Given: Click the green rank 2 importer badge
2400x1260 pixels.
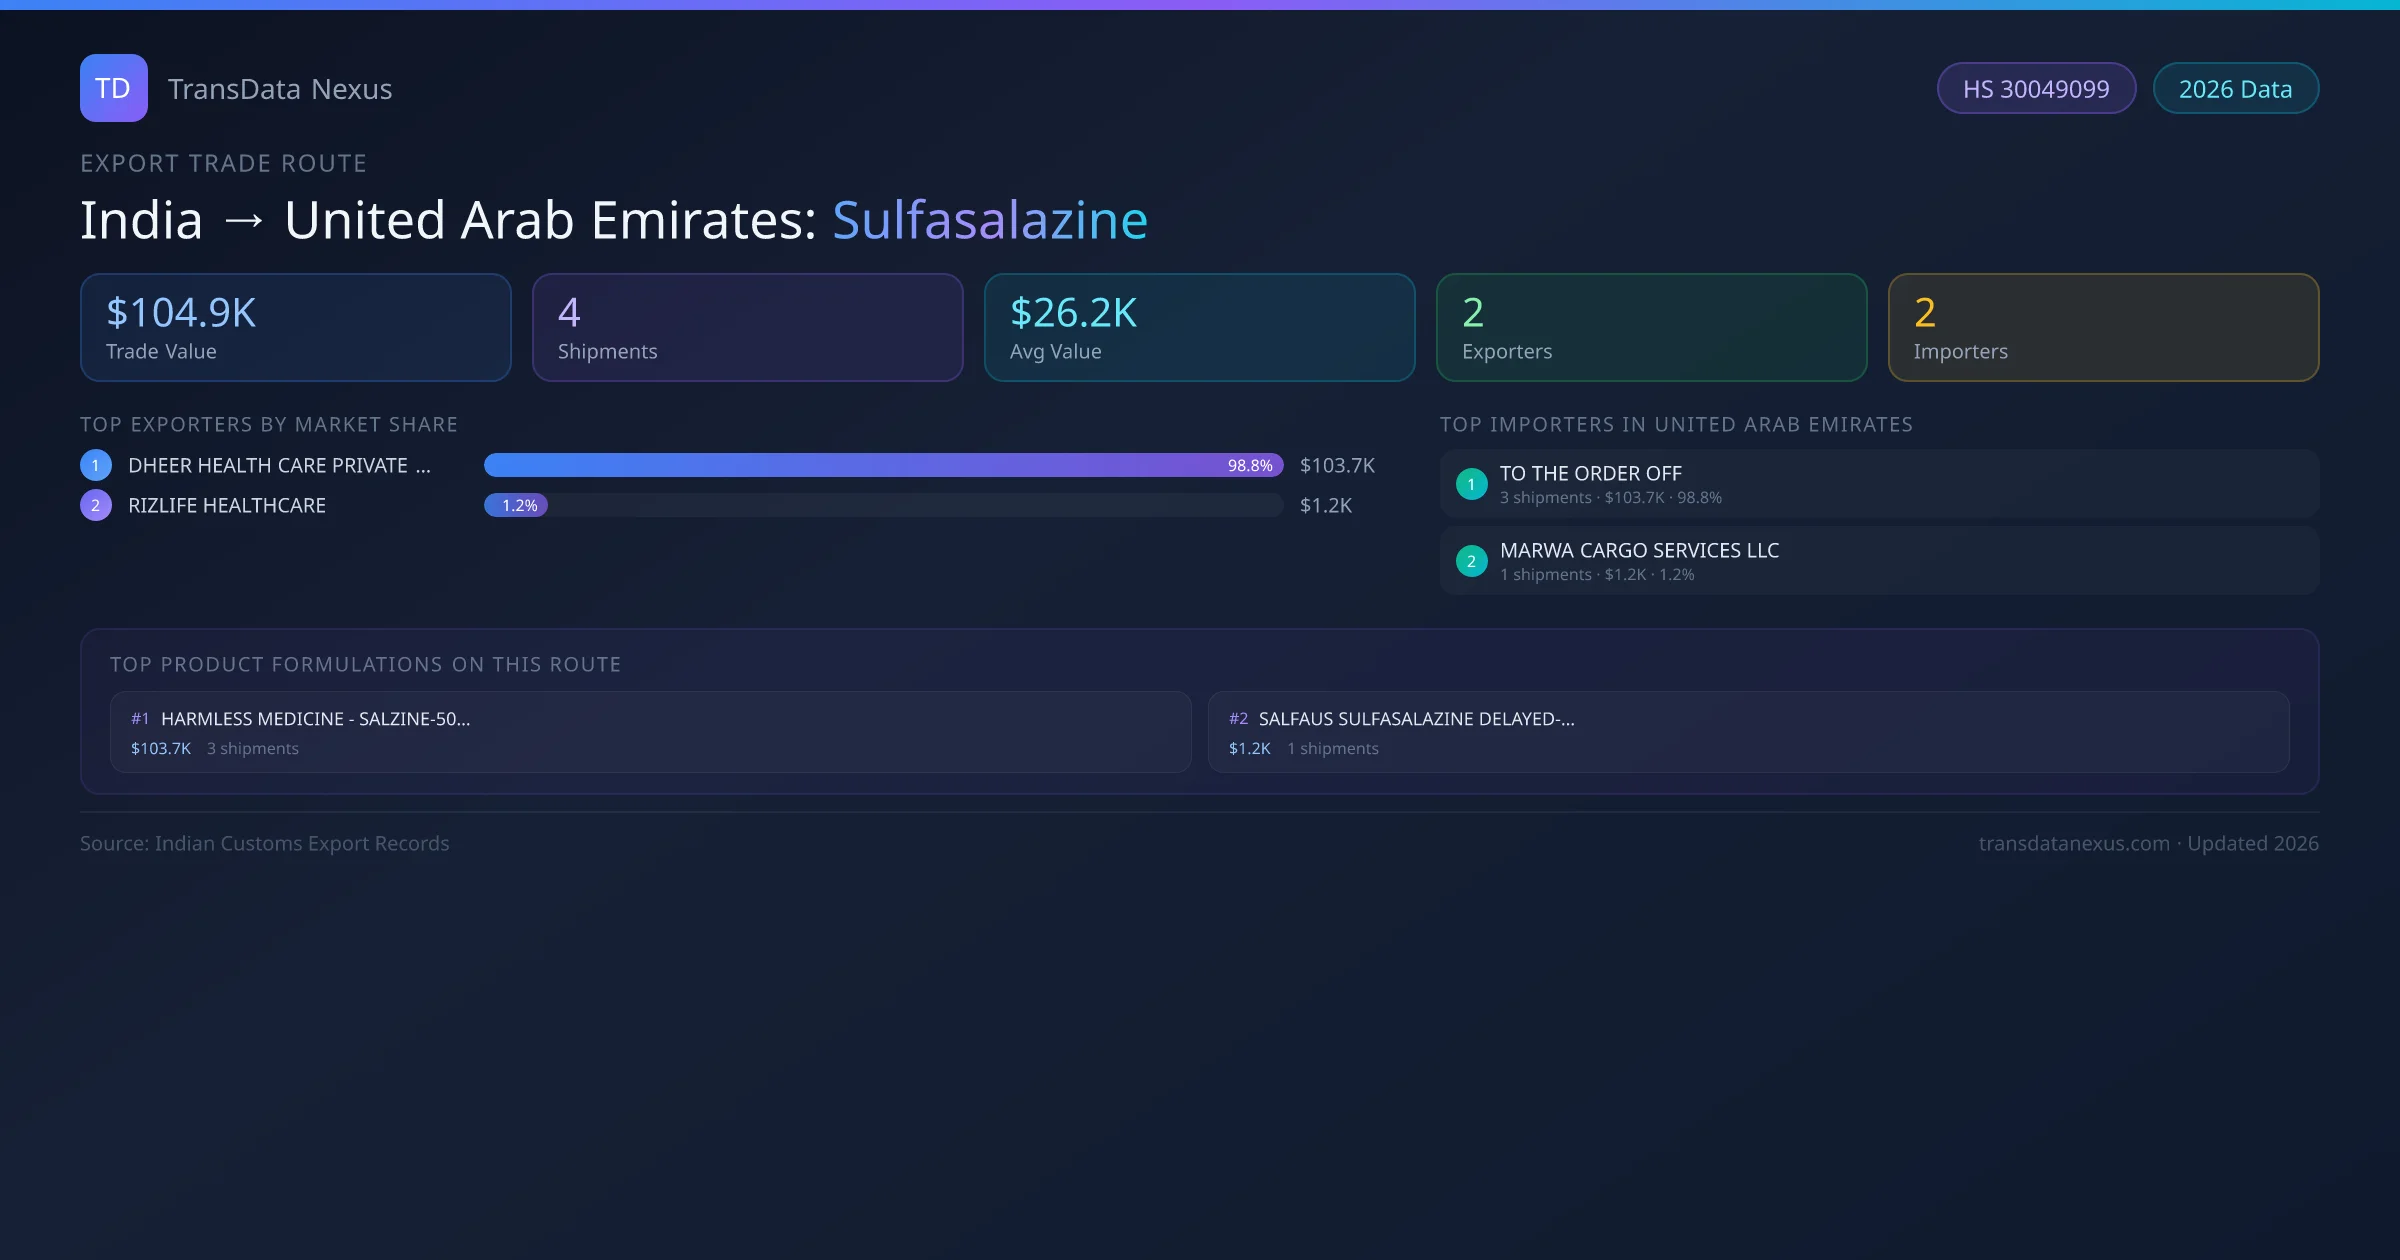Looking at the screenshot, I should tap(1471, 561).
